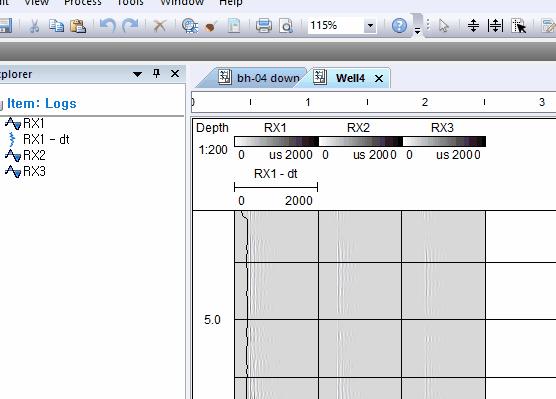Screen dimensions: 556x399
Task: Click the column fit width icon
Action: (x=495, y=26)
